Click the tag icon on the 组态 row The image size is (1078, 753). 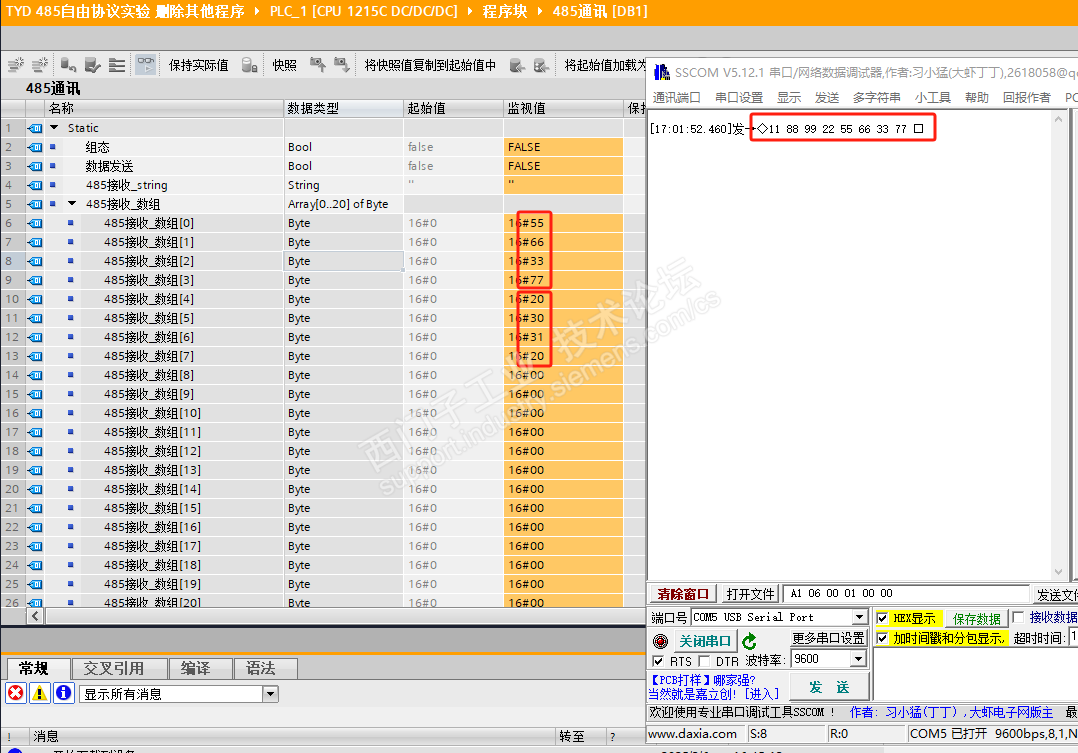coord(34,147)
